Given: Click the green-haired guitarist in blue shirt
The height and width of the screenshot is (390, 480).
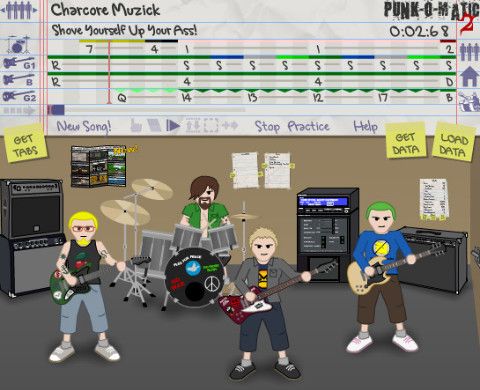Looking at the screenshot, I should [x=383, y=277].
